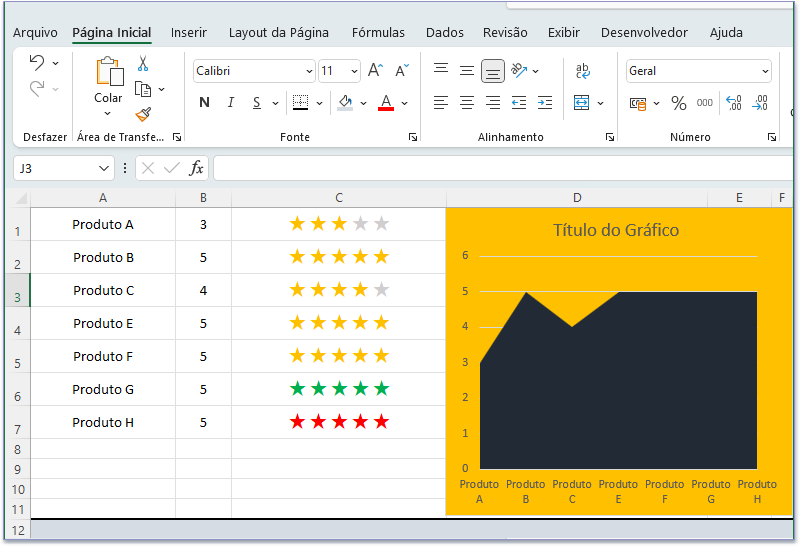Increase font size with larger A icon
Viewport: 800px width, 547px height.
coord(376,70)
